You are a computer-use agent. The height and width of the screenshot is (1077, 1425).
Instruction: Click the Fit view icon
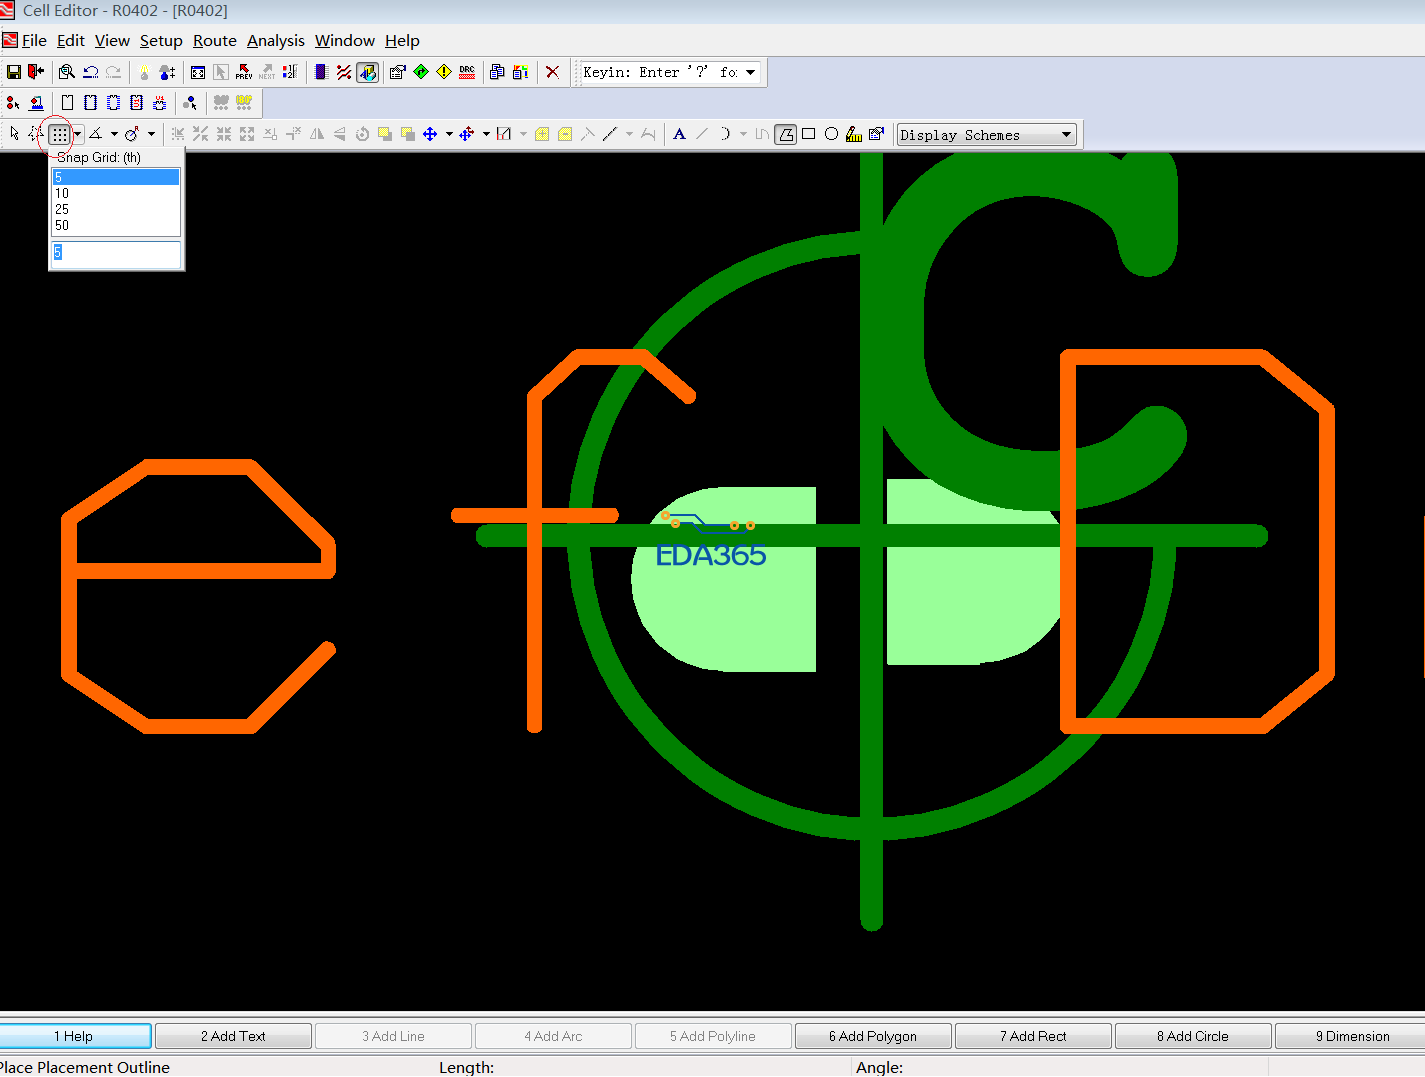click(198, 72)
